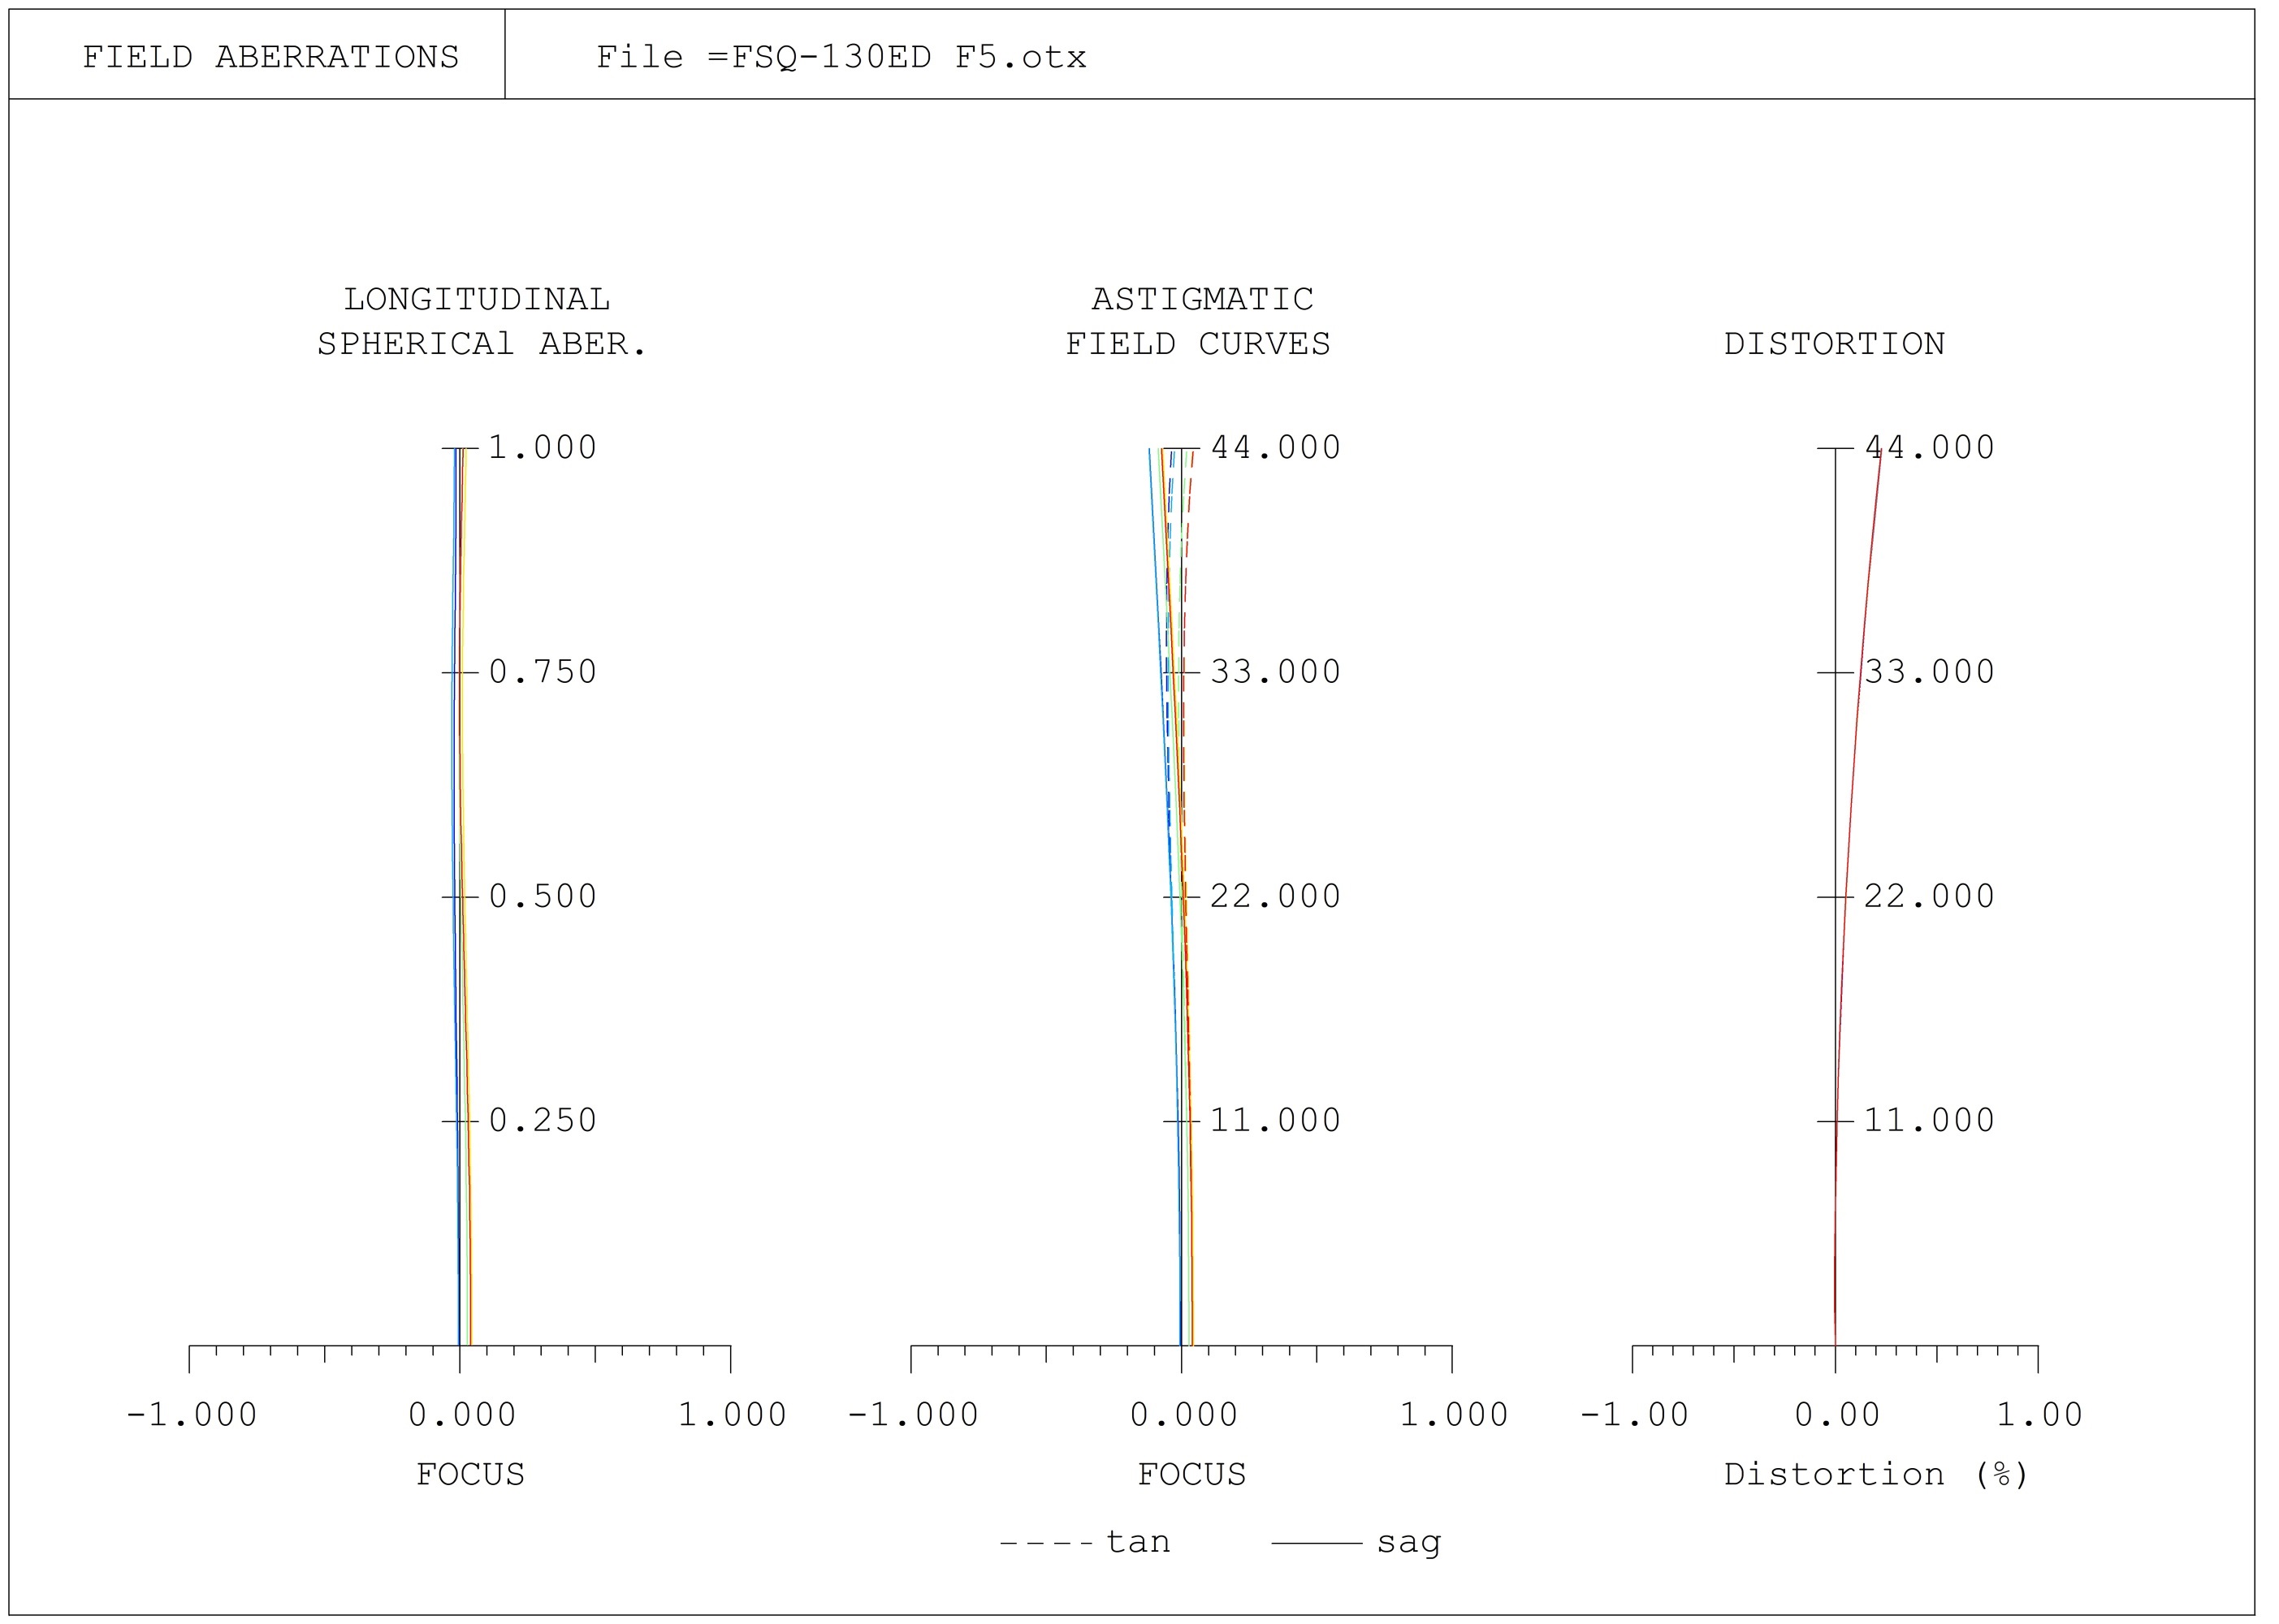Click the 44.000 label on distortion plot
This screenshot has width=2279, height=1624.
(1929, 447)
